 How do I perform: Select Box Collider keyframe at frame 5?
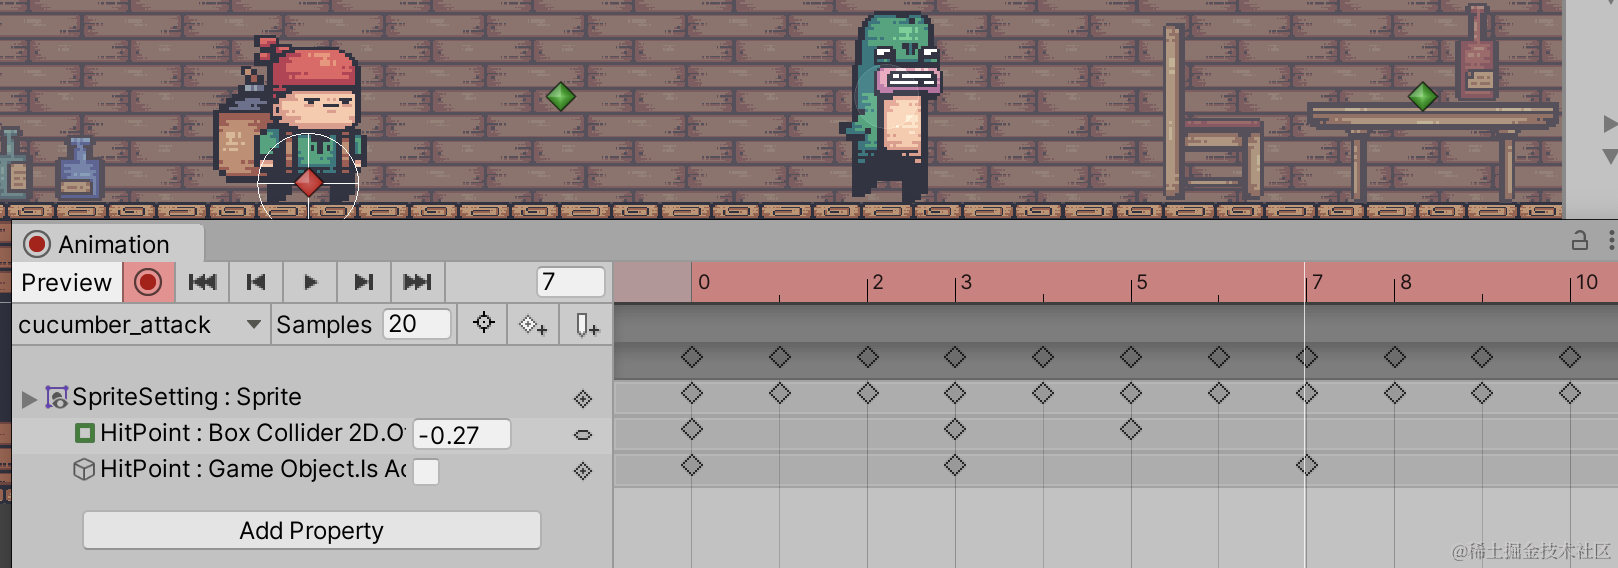coord(1131,429)
